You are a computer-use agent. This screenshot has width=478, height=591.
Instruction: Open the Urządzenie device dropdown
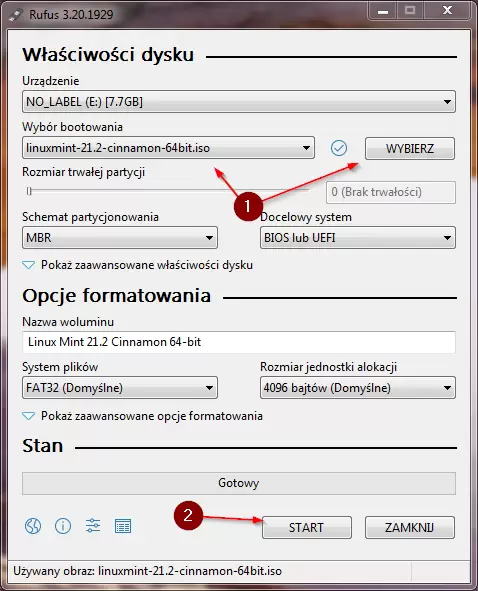pyautogui.click(x=239, y=102)
